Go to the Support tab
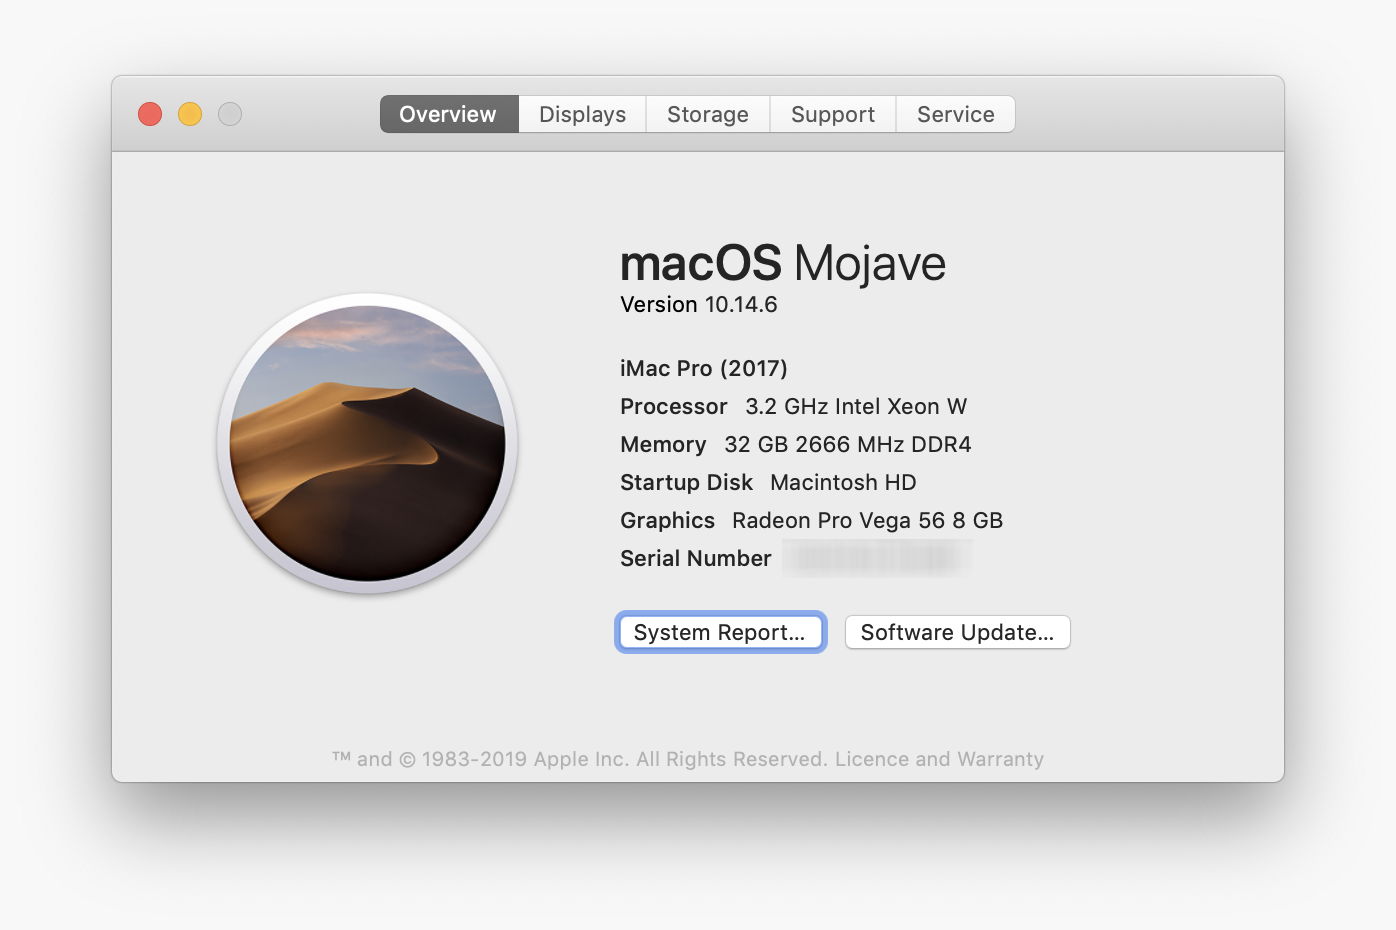Image resolution: width=1396 pixels, height=930 pixels. point(832,114)
